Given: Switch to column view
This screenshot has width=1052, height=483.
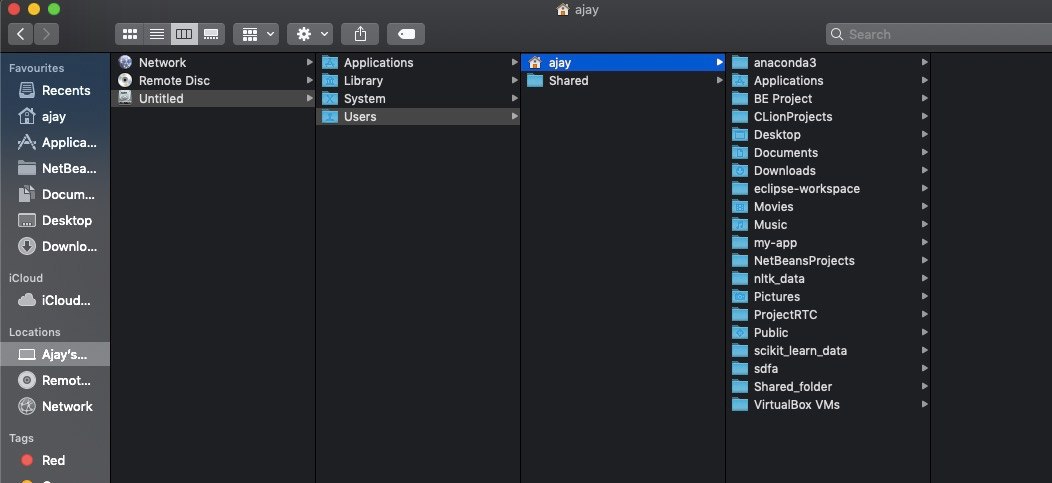Looking at the screenshot, I should [184, 34].
